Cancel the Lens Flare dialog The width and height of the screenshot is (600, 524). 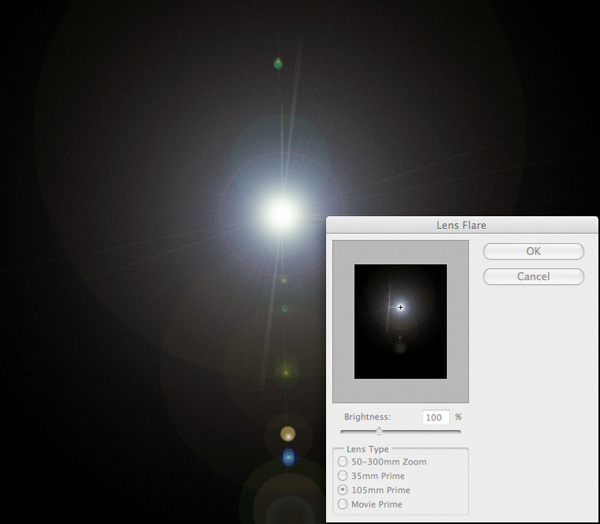pos(533,276)
